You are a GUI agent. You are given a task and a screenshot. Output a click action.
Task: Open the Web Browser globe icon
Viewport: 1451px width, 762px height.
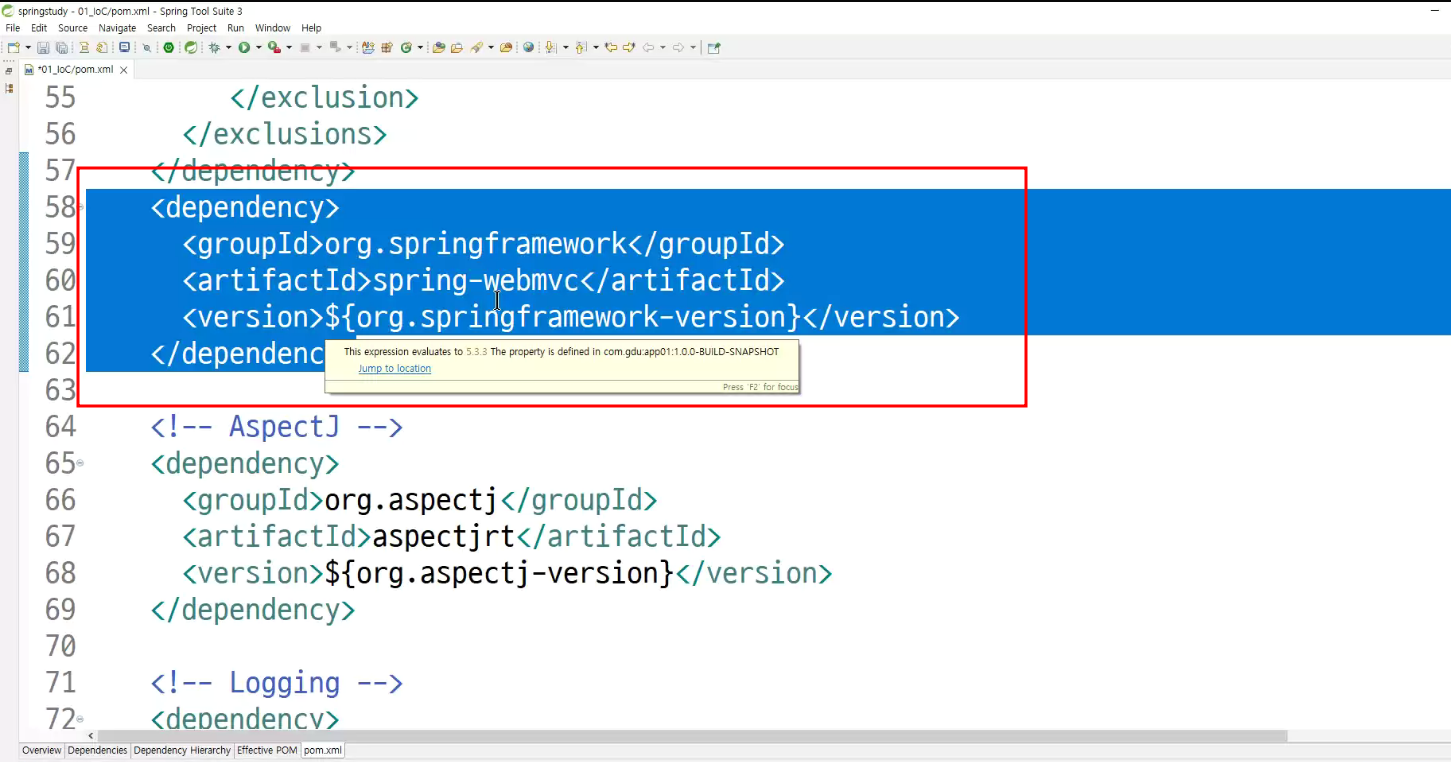click(528, 47)
